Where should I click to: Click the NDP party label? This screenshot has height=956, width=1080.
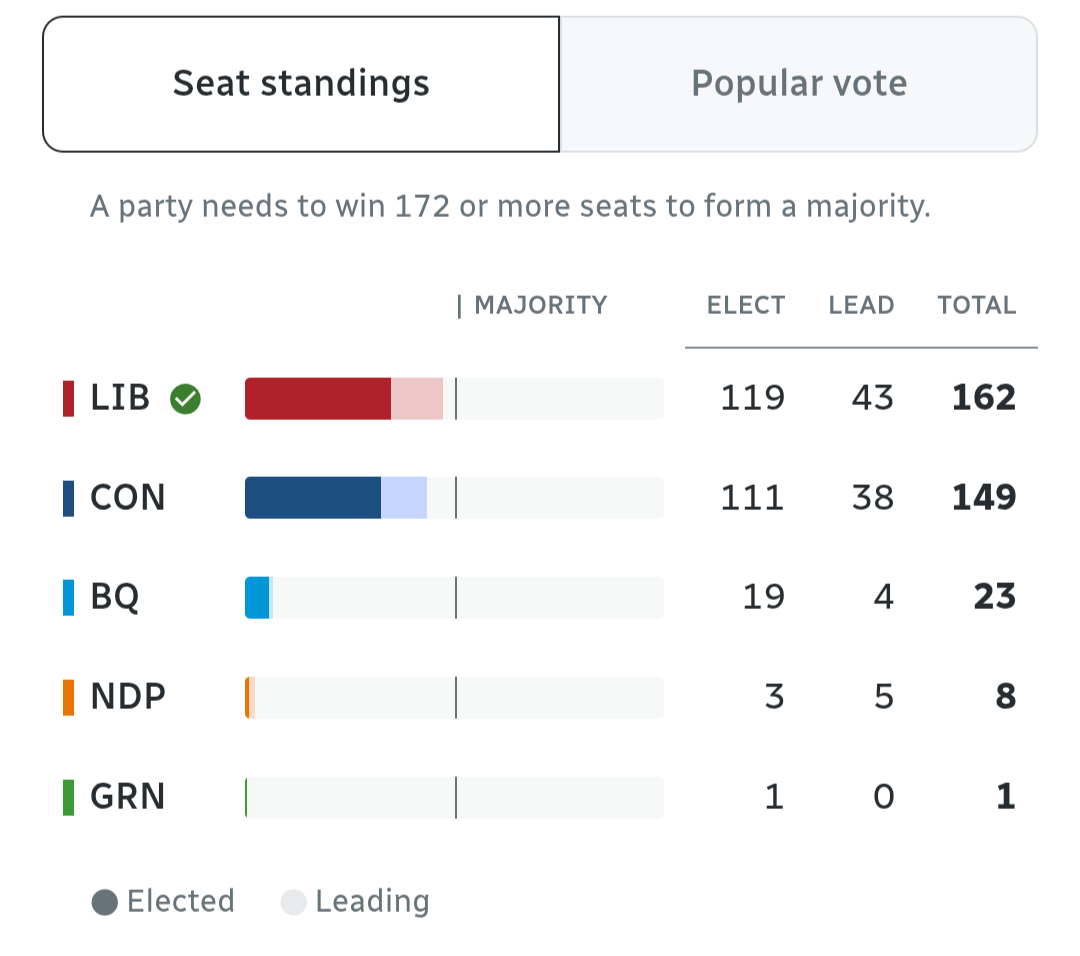coord(128,697)
